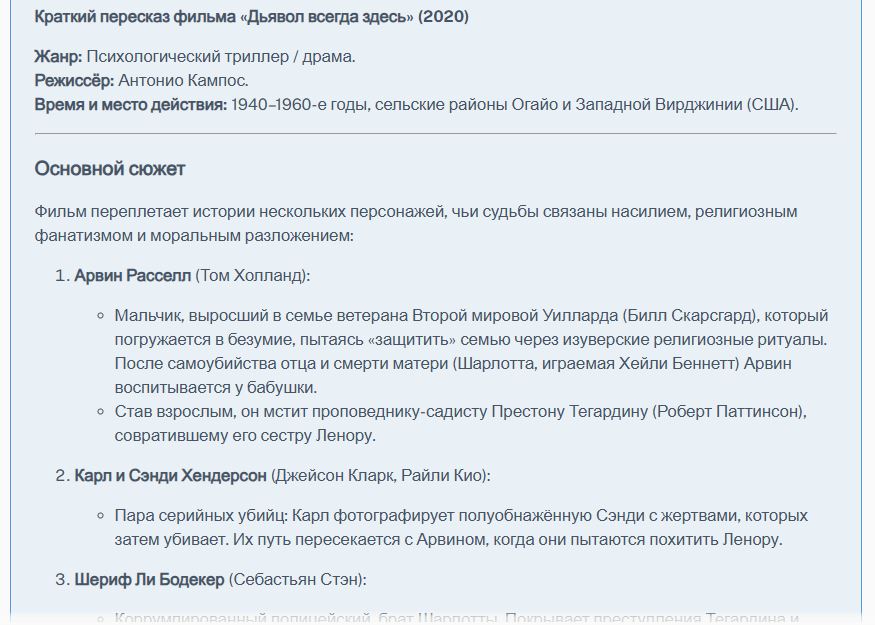The image size is (875, 625).
Task: Click the Время и место действия label
Action: (x=131, y=105)
